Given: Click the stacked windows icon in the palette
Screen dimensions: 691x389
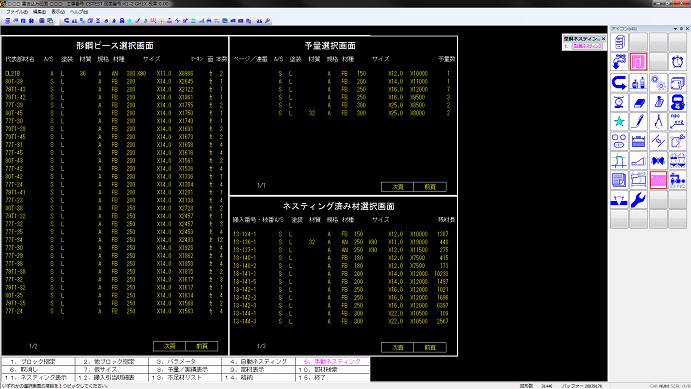Looking at the screenshot, I should (x=677, y=82).
